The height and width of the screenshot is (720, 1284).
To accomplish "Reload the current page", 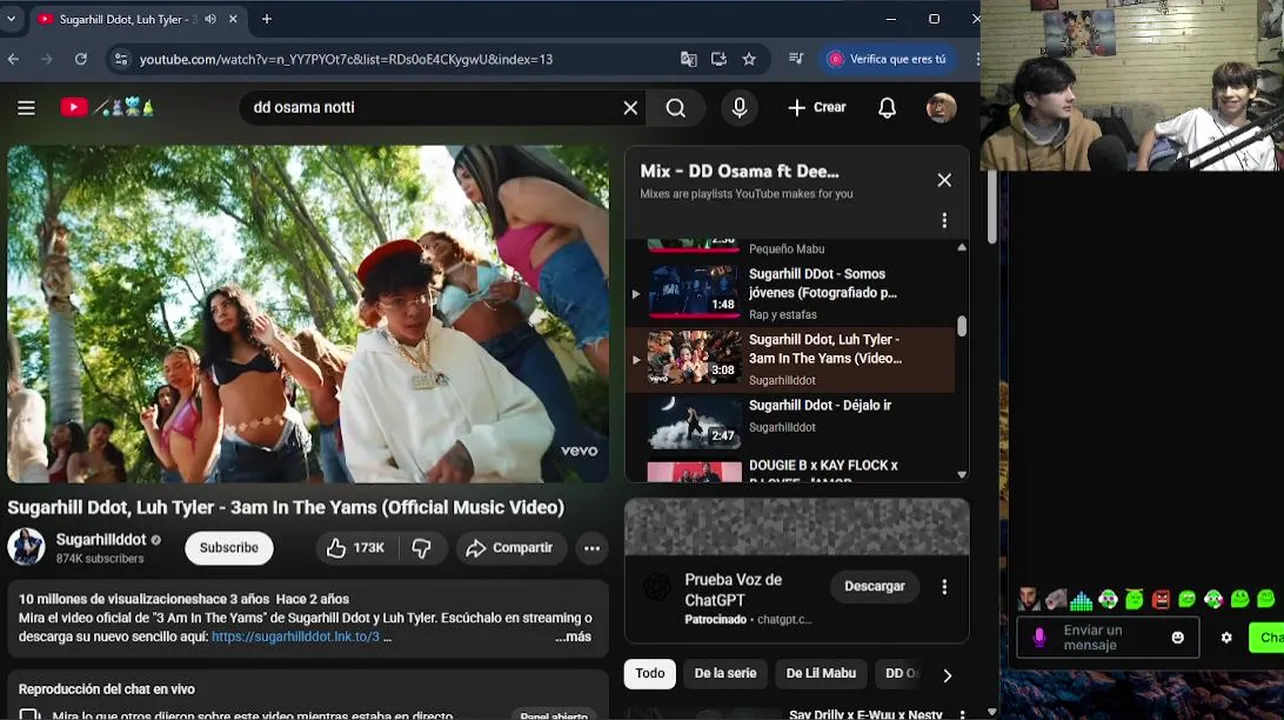I will click(x=81, y=59).
